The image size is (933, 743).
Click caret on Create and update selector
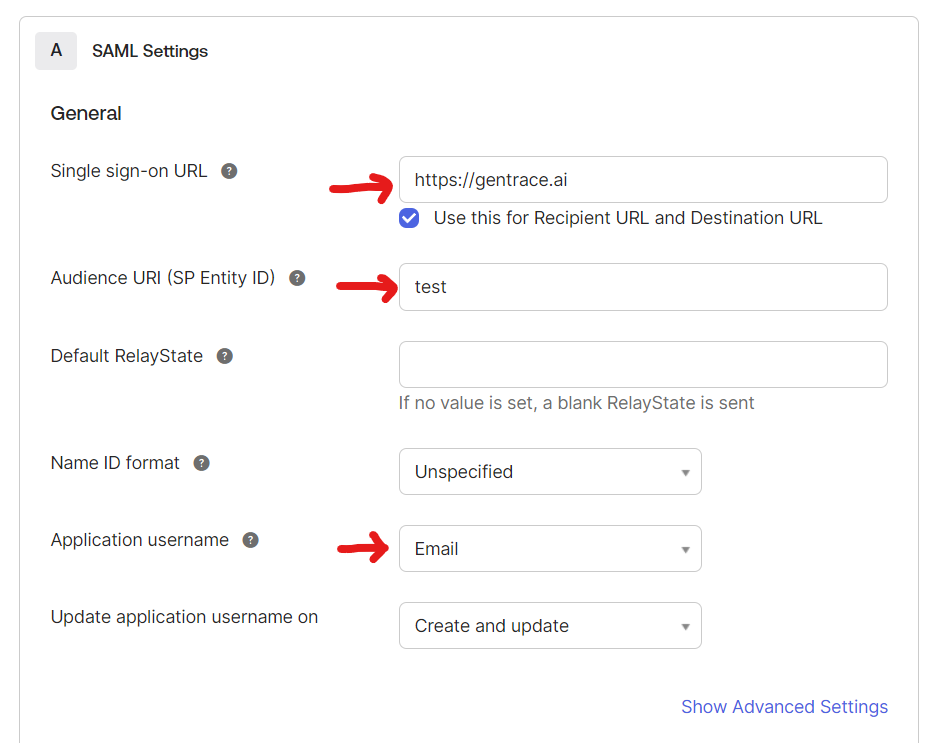coord(686,625)
